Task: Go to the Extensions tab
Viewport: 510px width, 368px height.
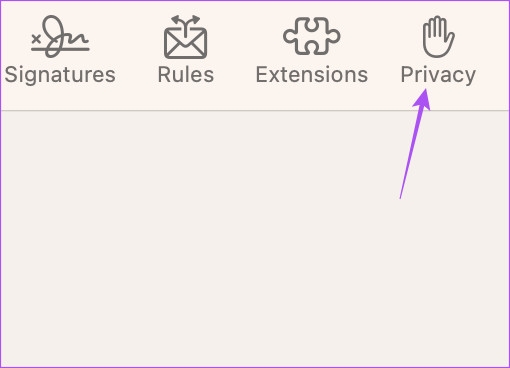Action: click(x=312, y=50)
